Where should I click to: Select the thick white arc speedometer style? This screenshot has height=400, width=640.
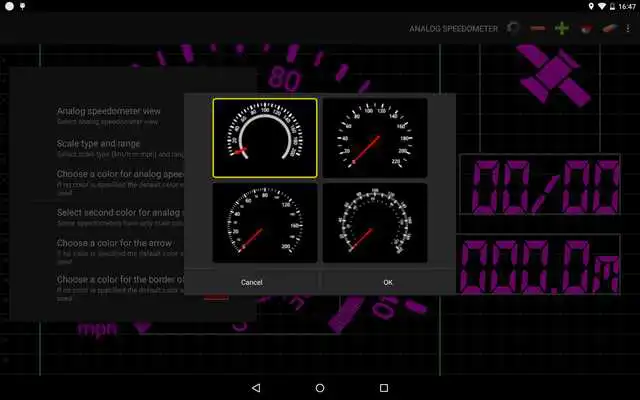265,138
